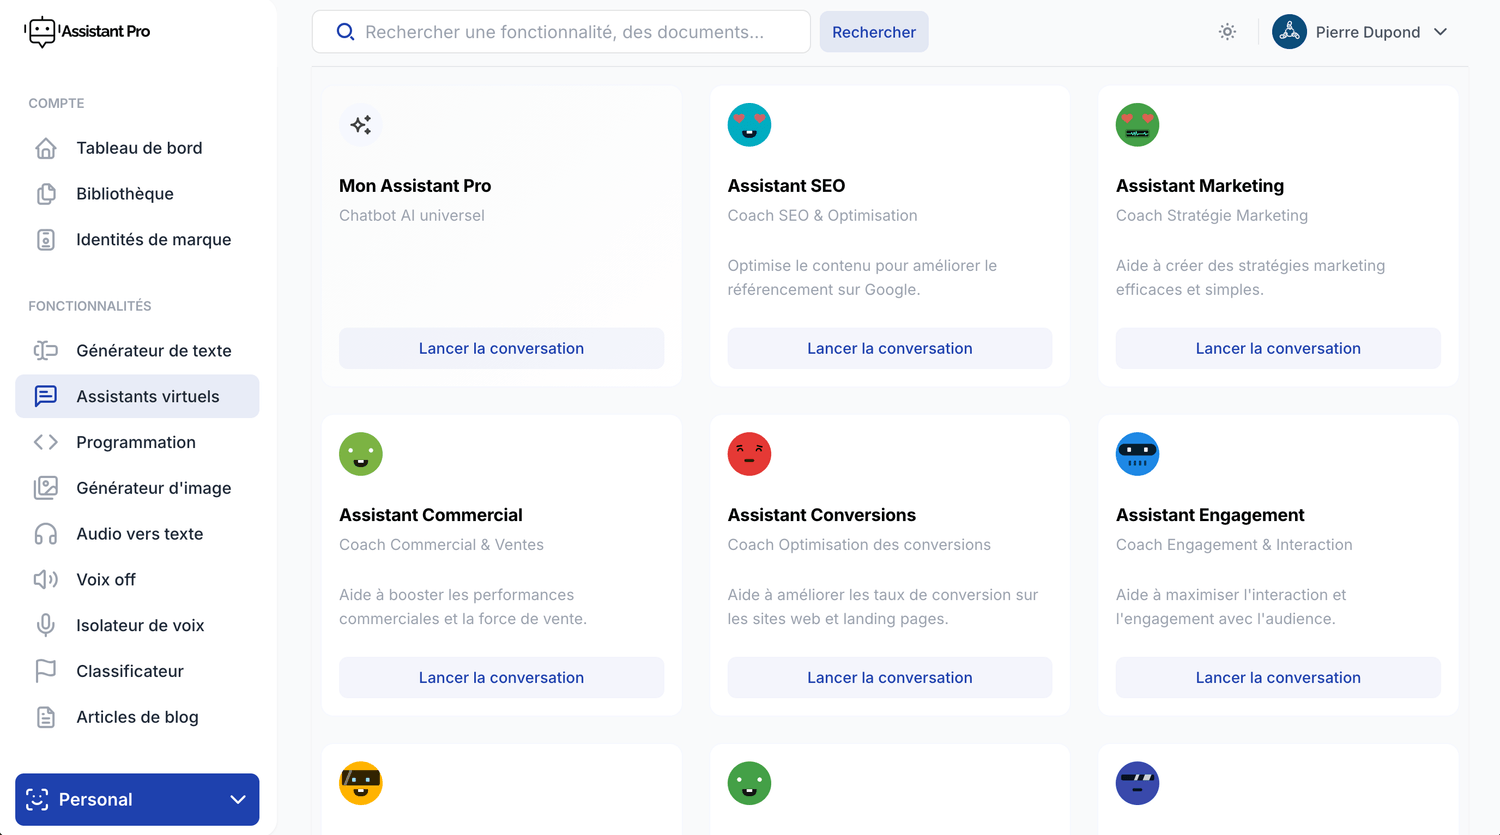Launch conversation with Assistant Marketing
This screenshot has width=1500, height=835.
tap(1278, 348)
